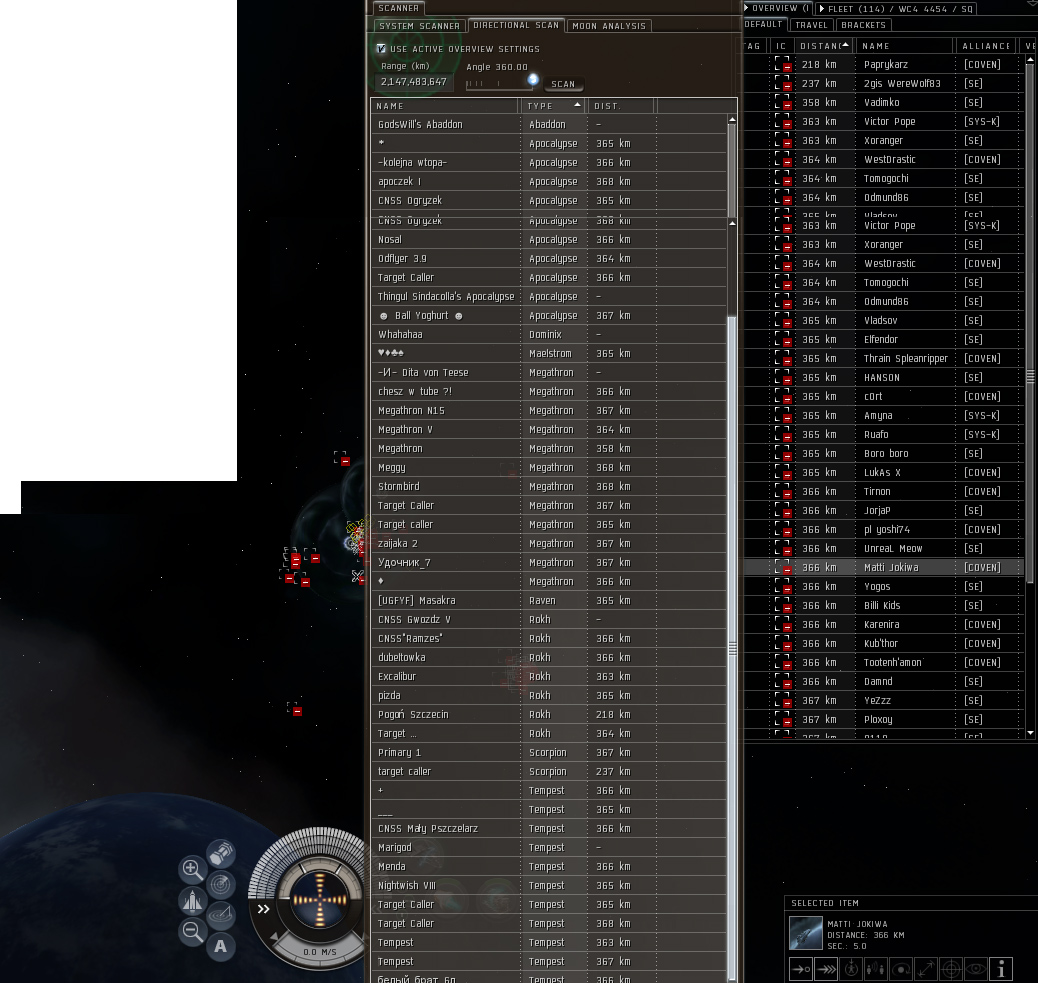
Task: Start conversation icon in Selected Item
Action: click(876, 969)
